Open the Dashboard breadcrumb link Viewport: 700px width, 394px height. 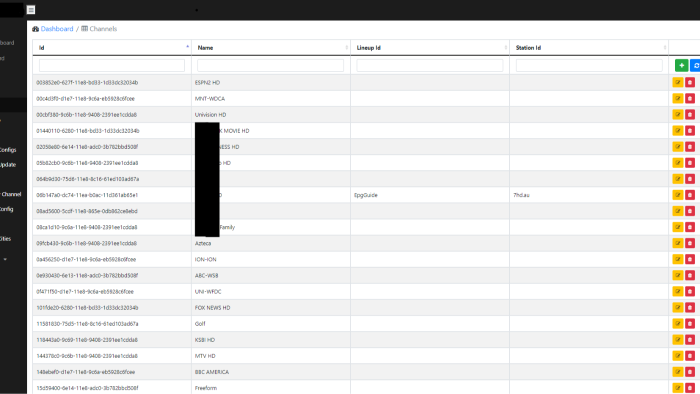[x=57, y=29]
